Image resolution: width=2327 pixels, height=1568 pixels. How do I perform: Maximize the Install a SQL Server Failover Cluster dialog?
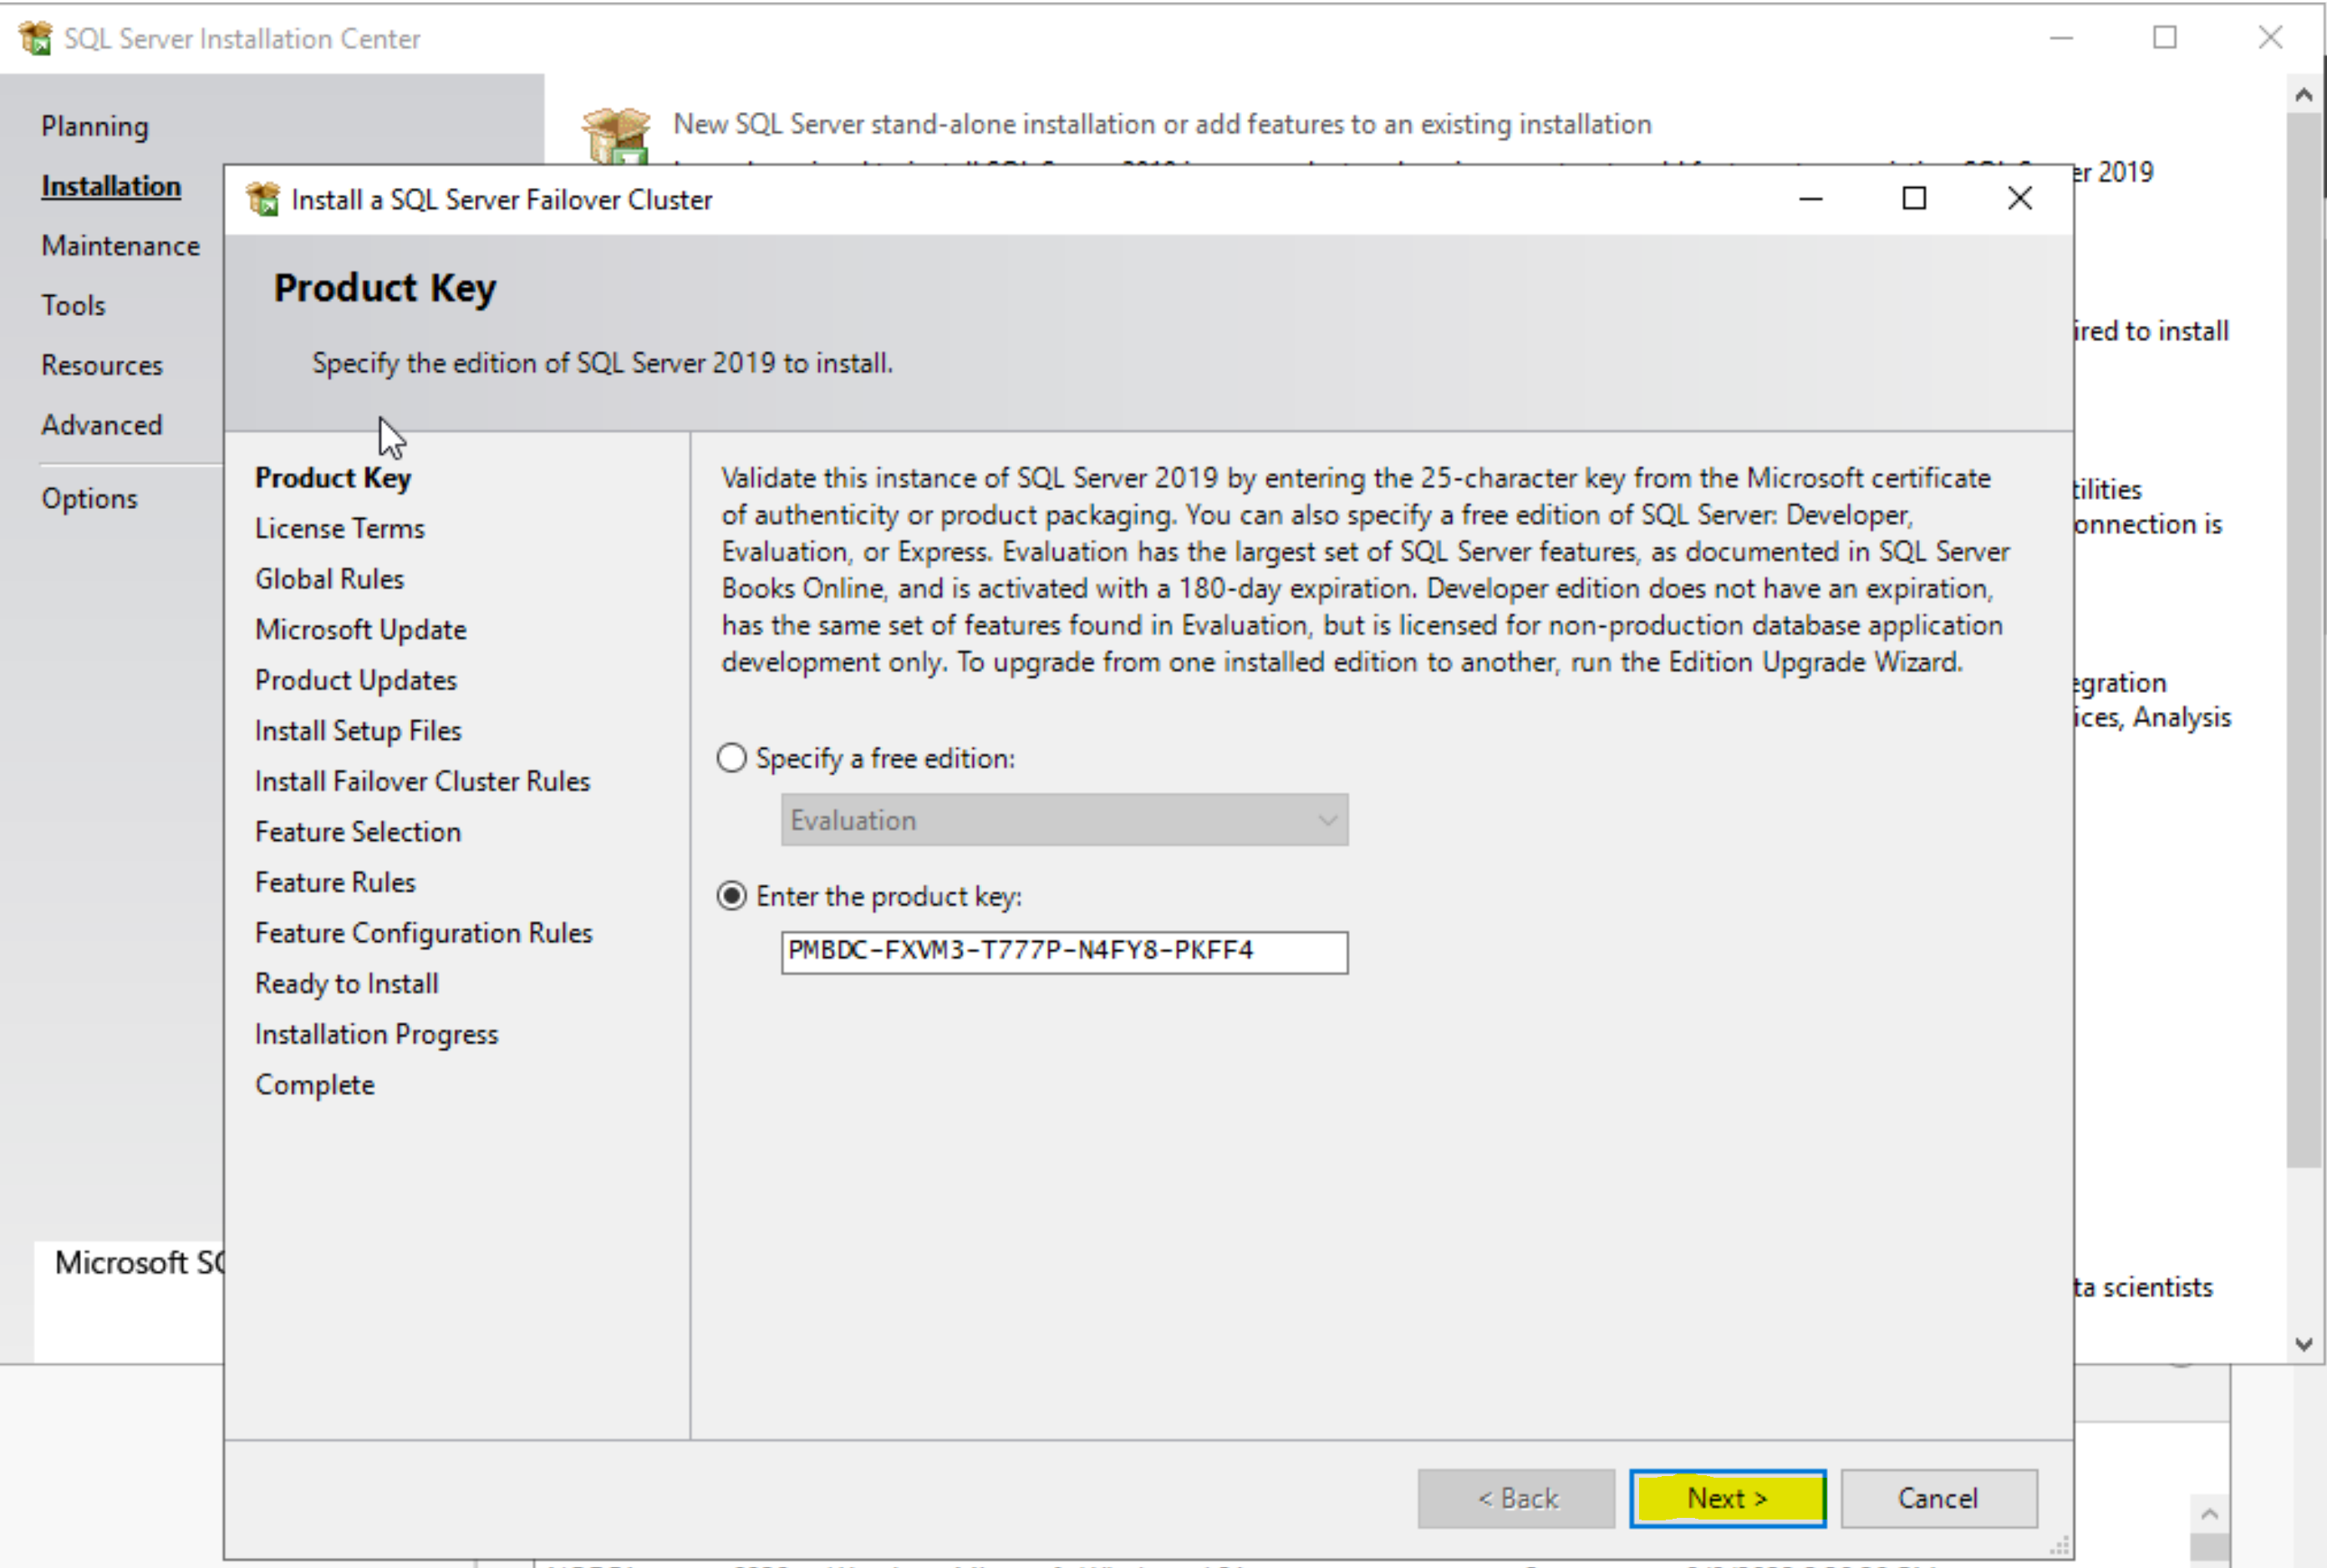pyautogui.click(x=1914, y=199)
